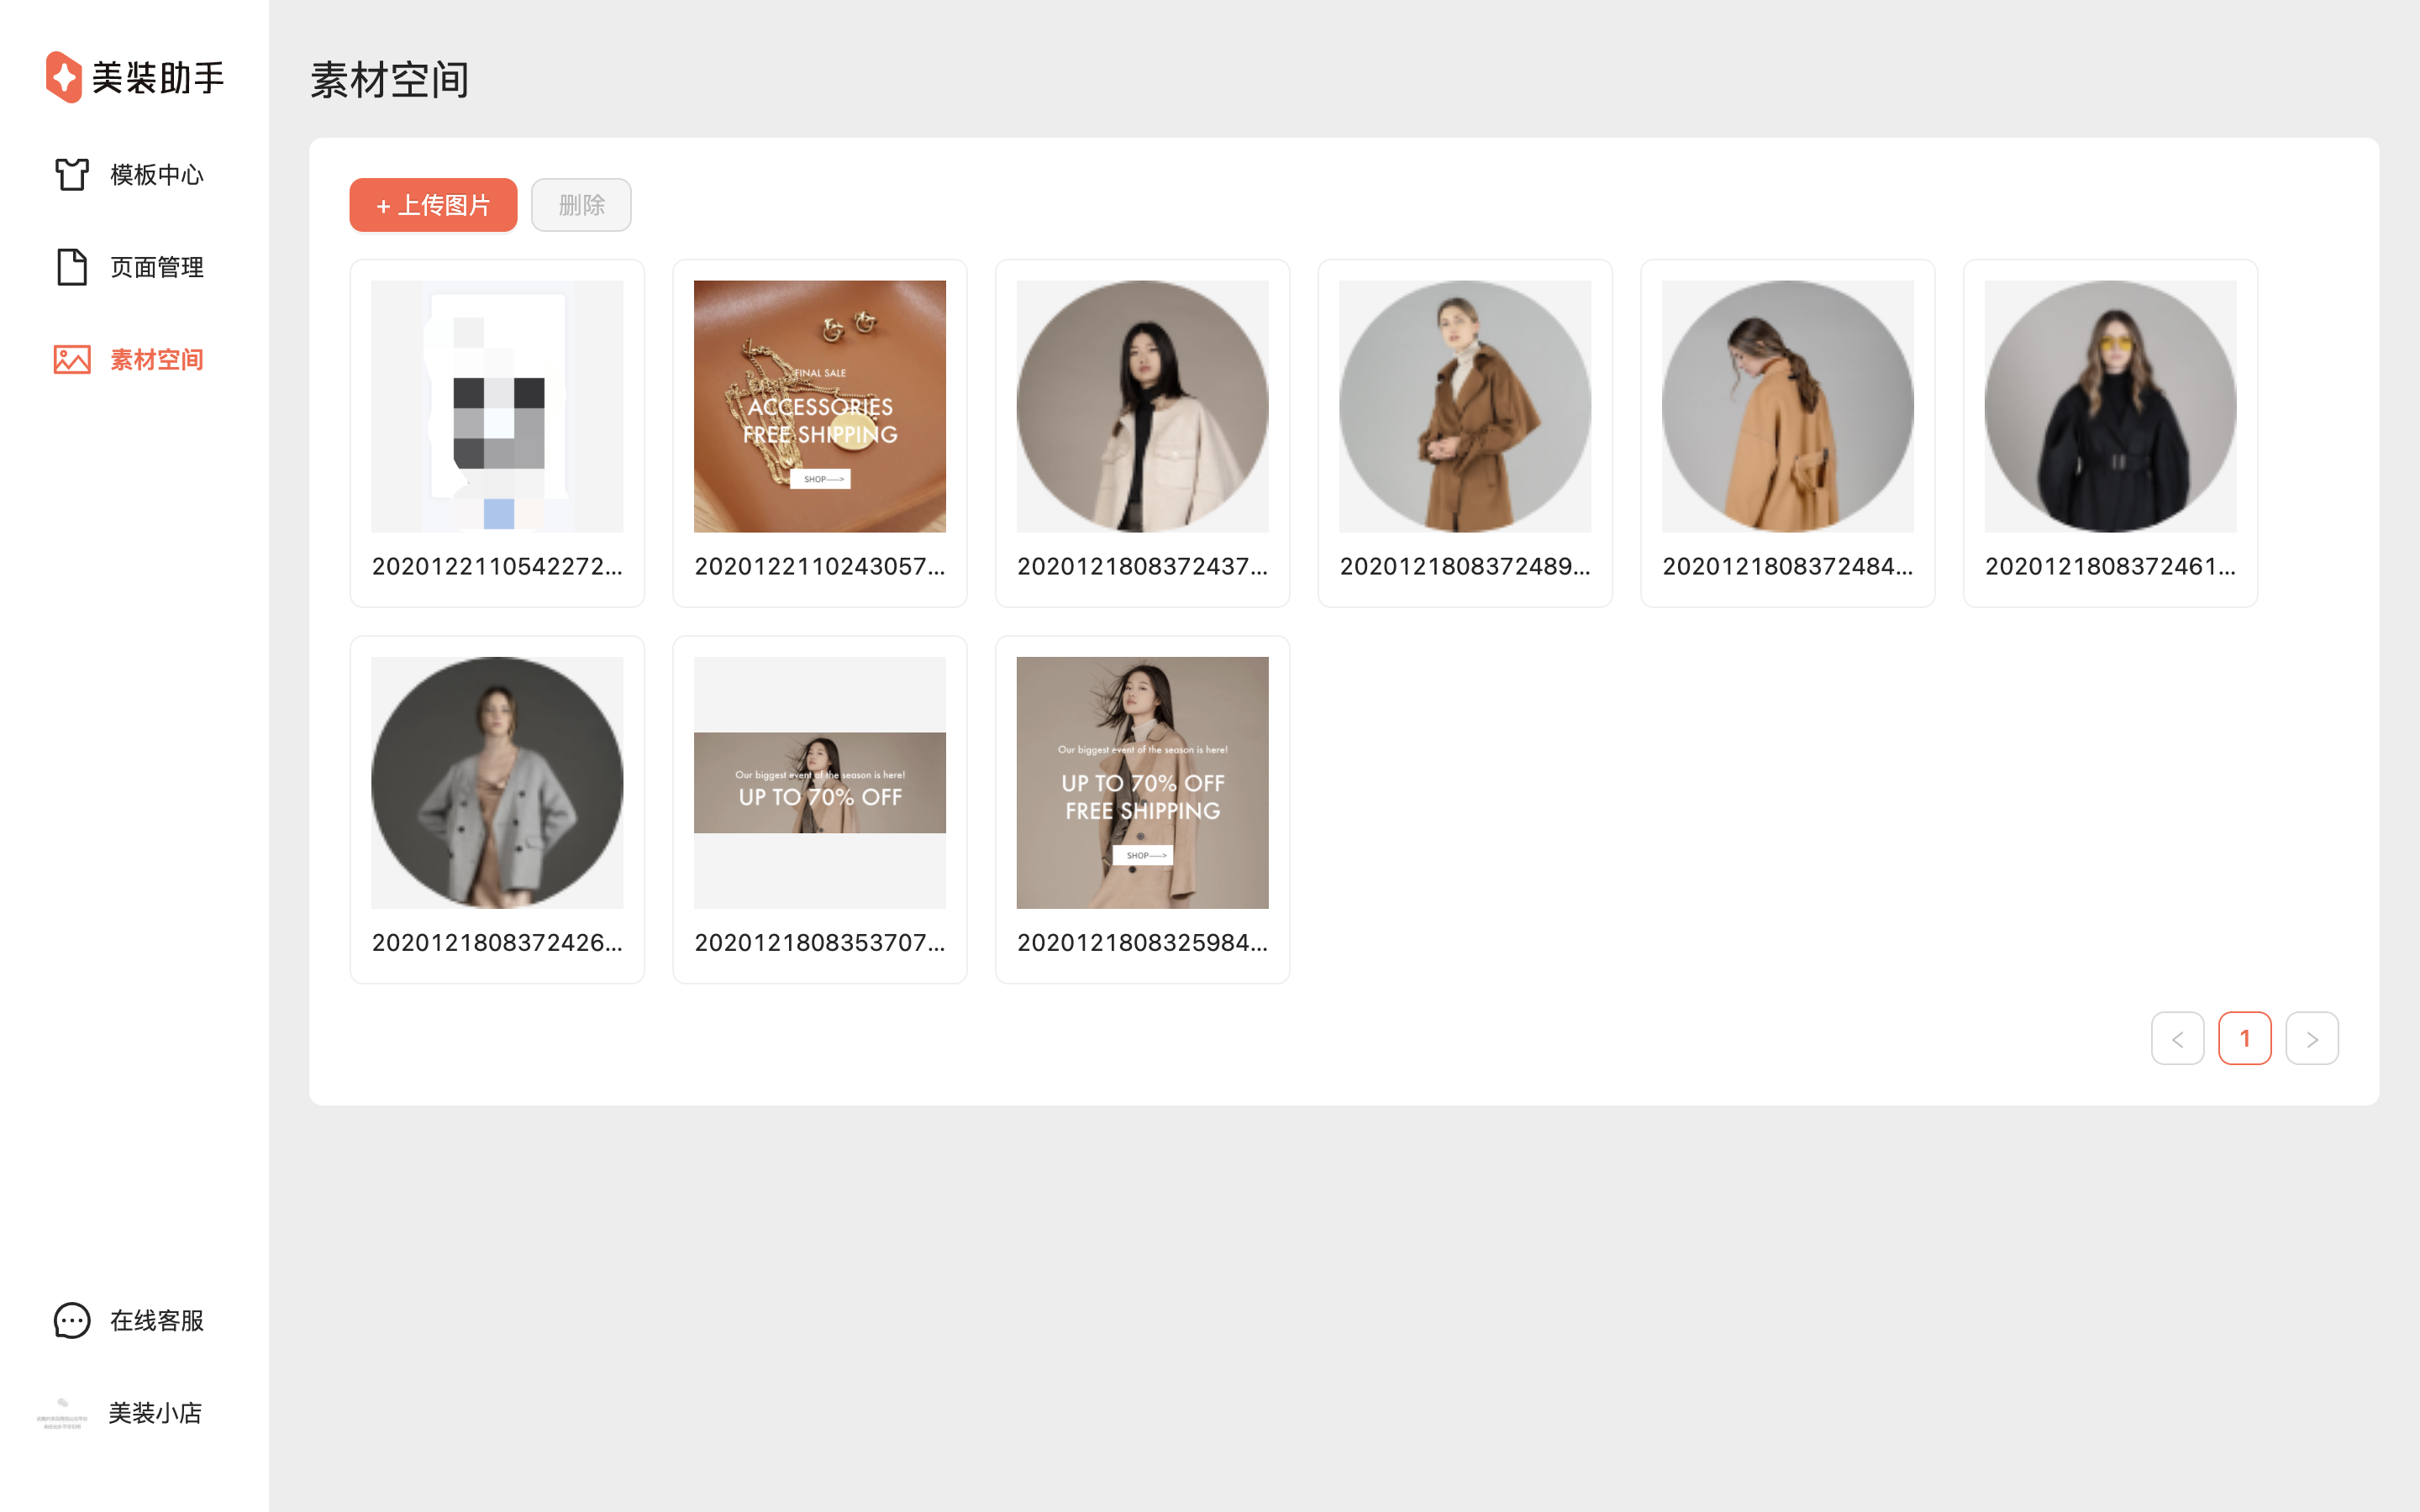
Task: Click the picture icon for 素材空间
Action: coord(72,360)
